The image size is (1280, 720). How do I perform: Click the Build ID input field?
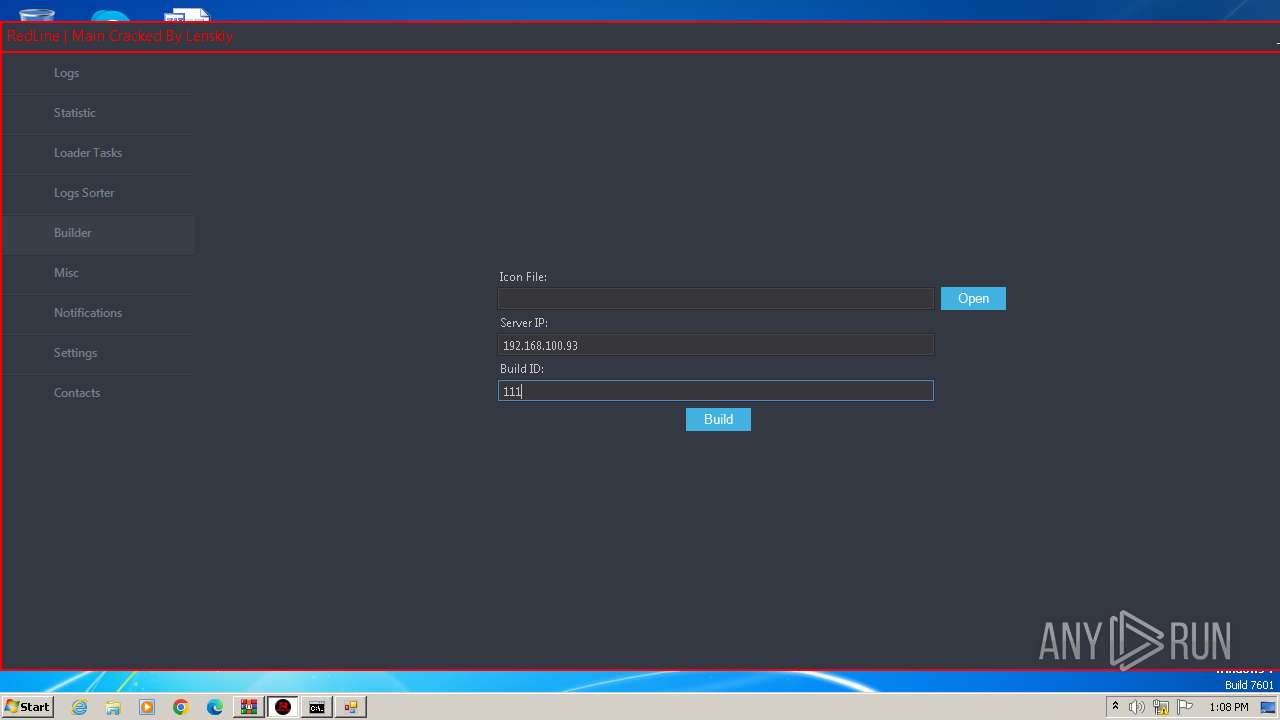(x=716, y=391)
